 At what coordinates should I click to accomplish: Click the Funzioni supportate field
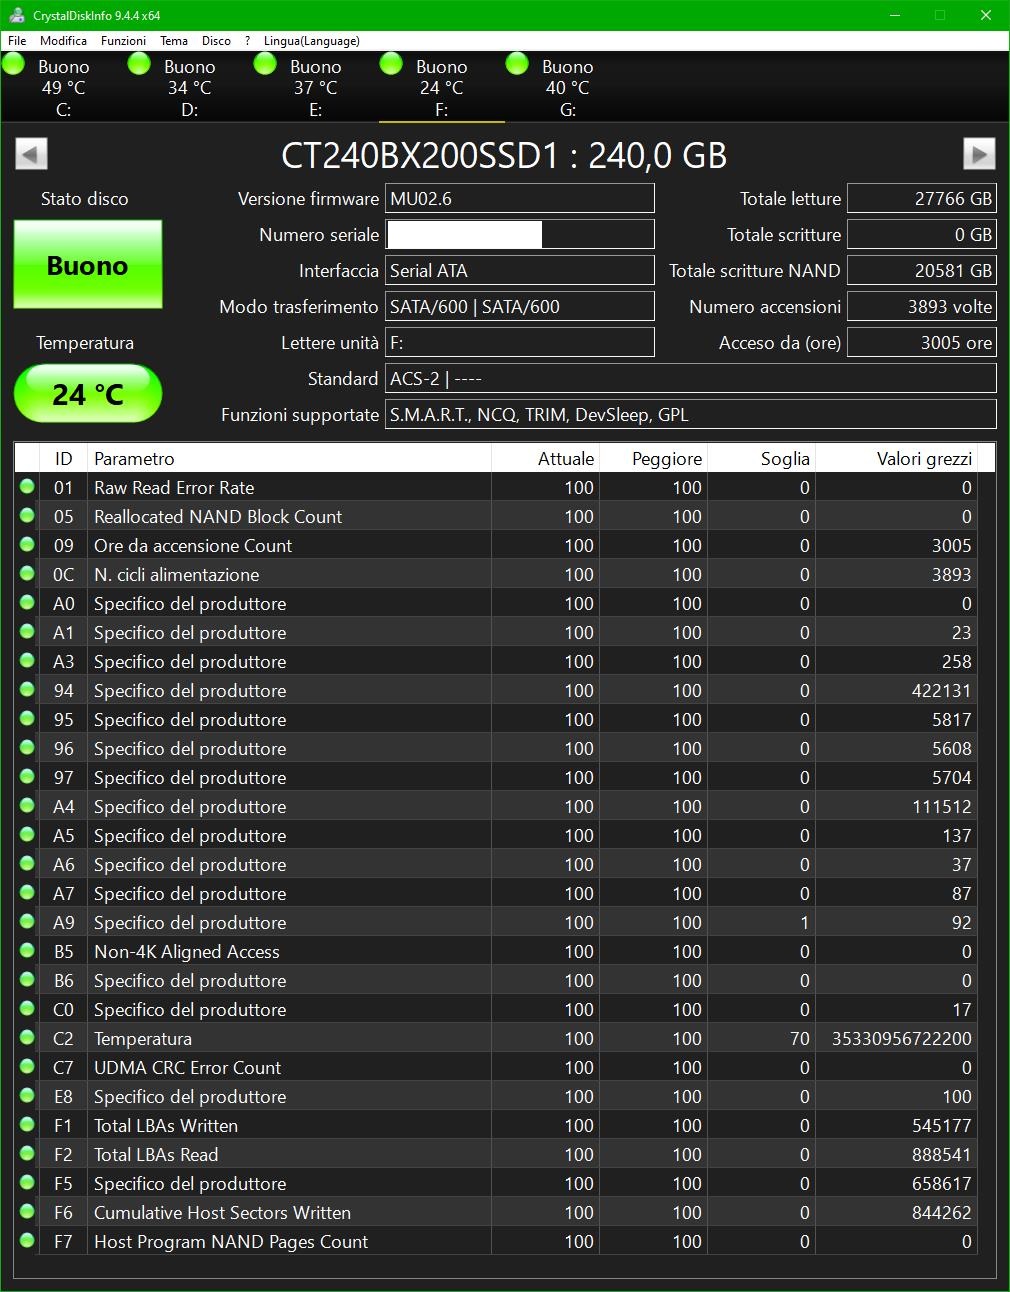point(691,414)
